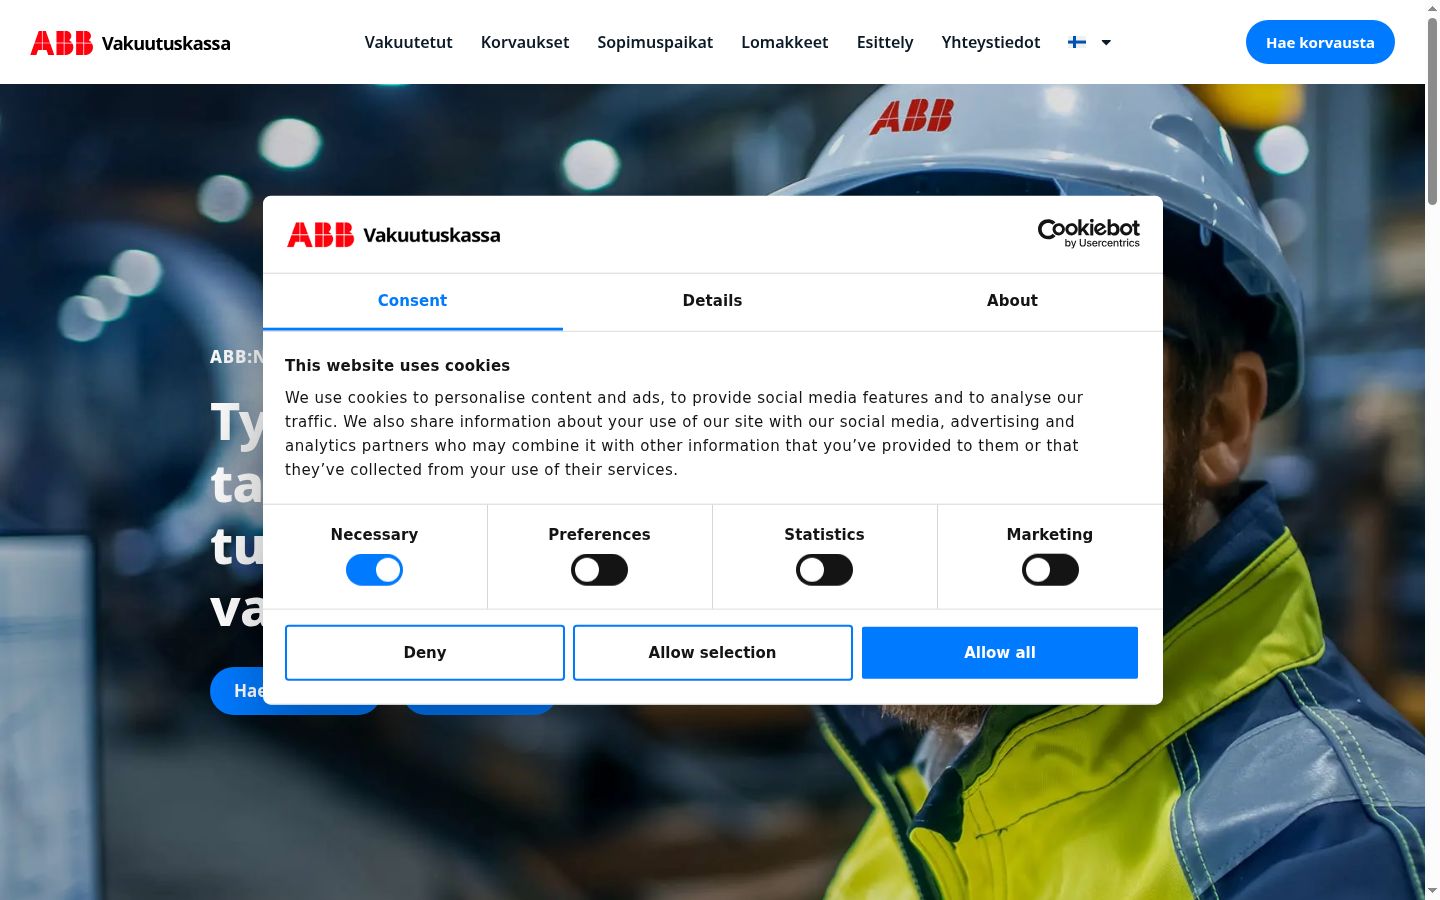1440x900 pixels.
Task: Open the About tab
Action: tap(1012, 301)
